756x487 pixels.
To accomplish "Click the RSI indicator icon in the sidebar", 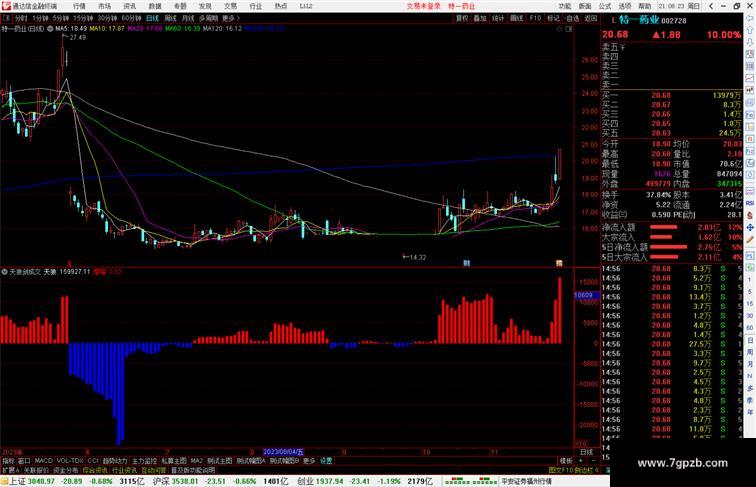I will point(750,203).
